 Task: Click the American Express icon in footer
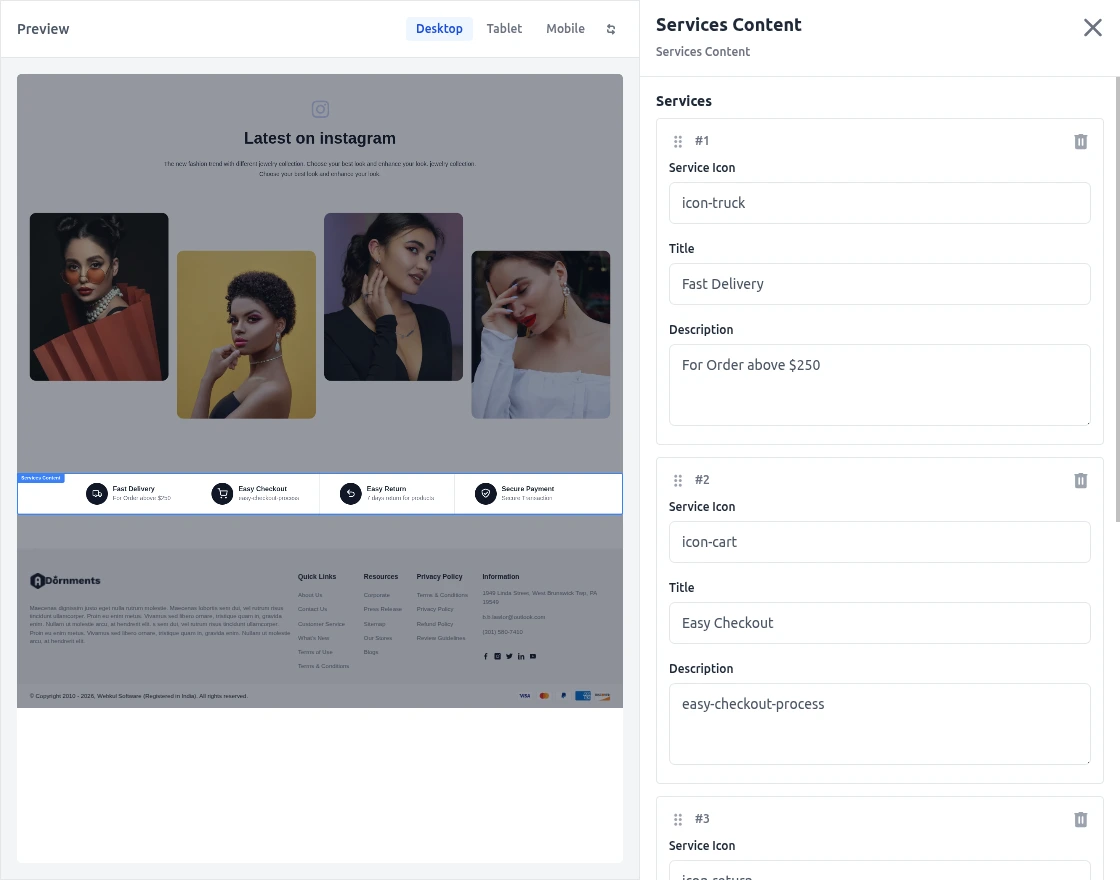pyautogui.click(x=583, y=696)
